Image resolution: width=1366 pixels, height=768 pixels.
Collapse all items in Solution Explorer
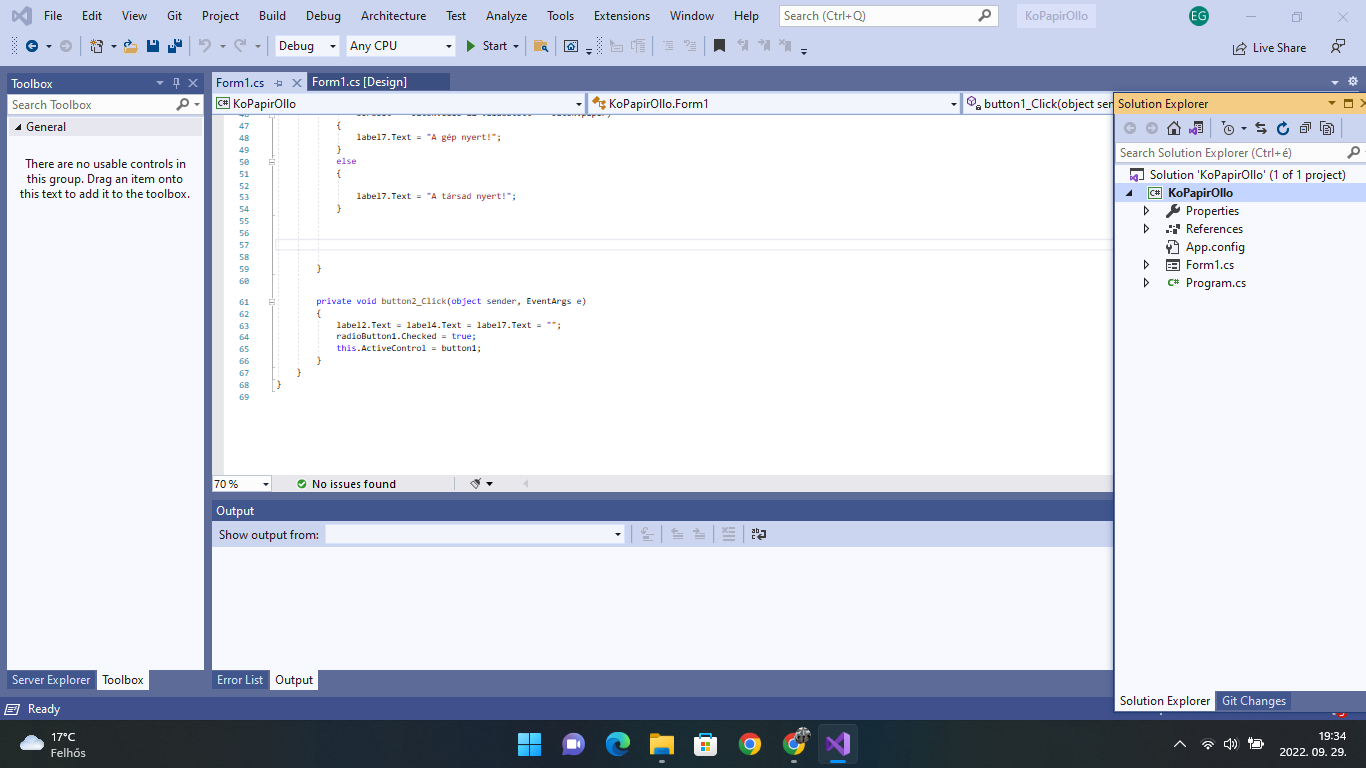click(x=1305, y=128)
